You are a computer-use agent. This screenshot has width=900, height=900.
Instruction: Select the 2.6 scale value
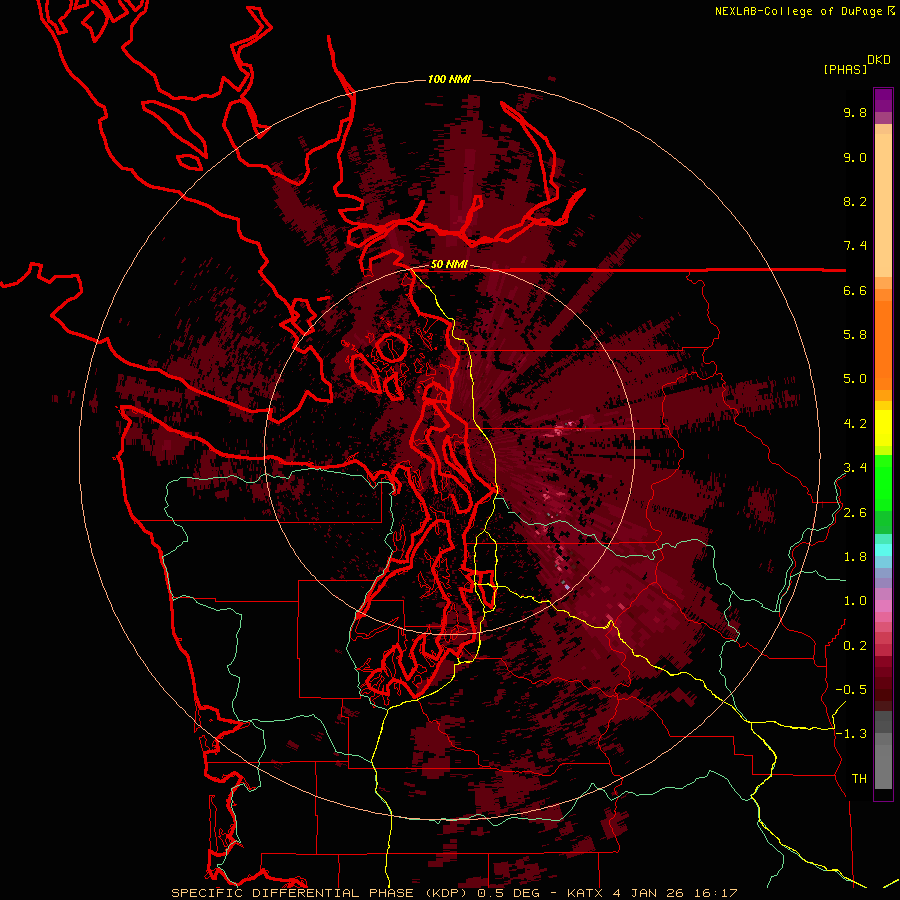pyautogui.click(x=855, y=513)
